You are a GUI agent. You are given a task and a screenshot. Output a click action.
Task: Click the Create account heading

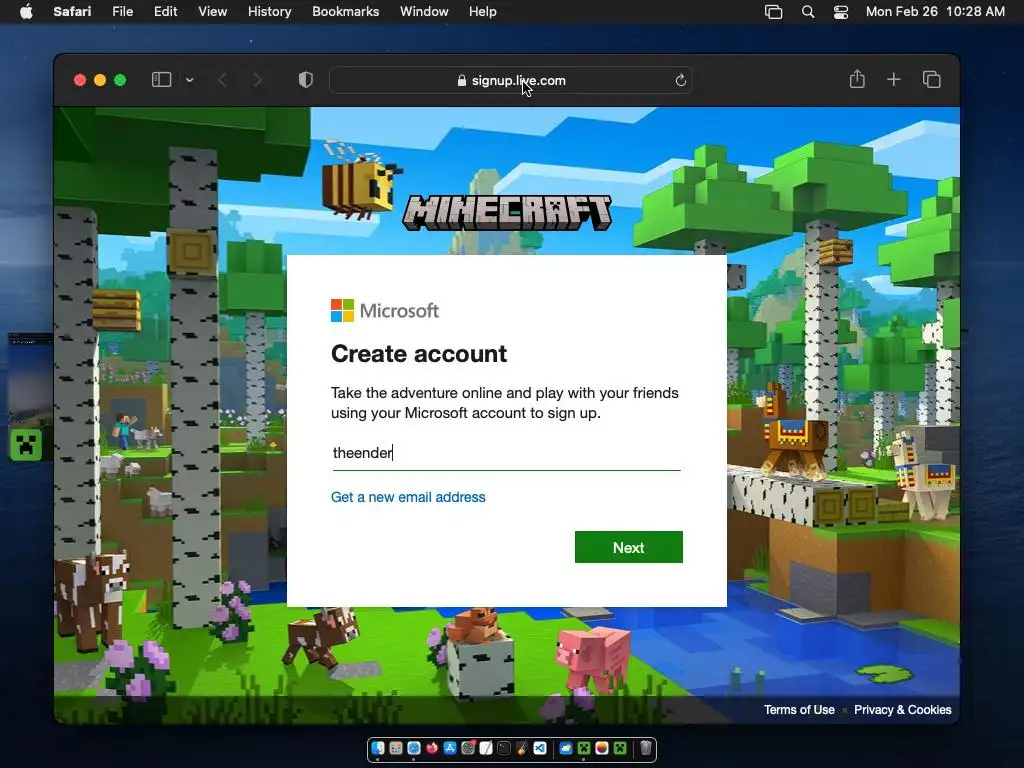419,354
